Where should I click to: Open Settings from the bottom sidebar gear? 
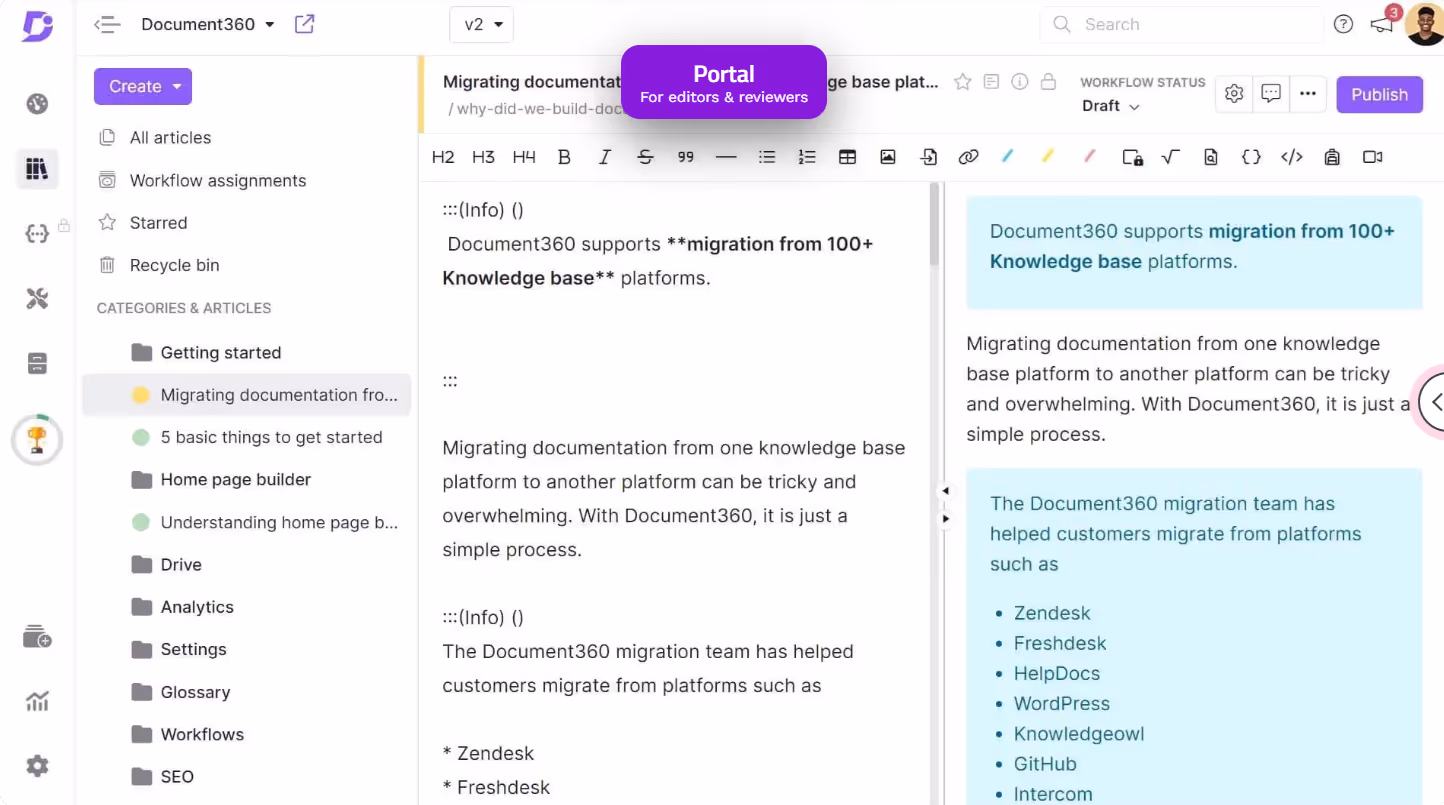tap(36, 766)
